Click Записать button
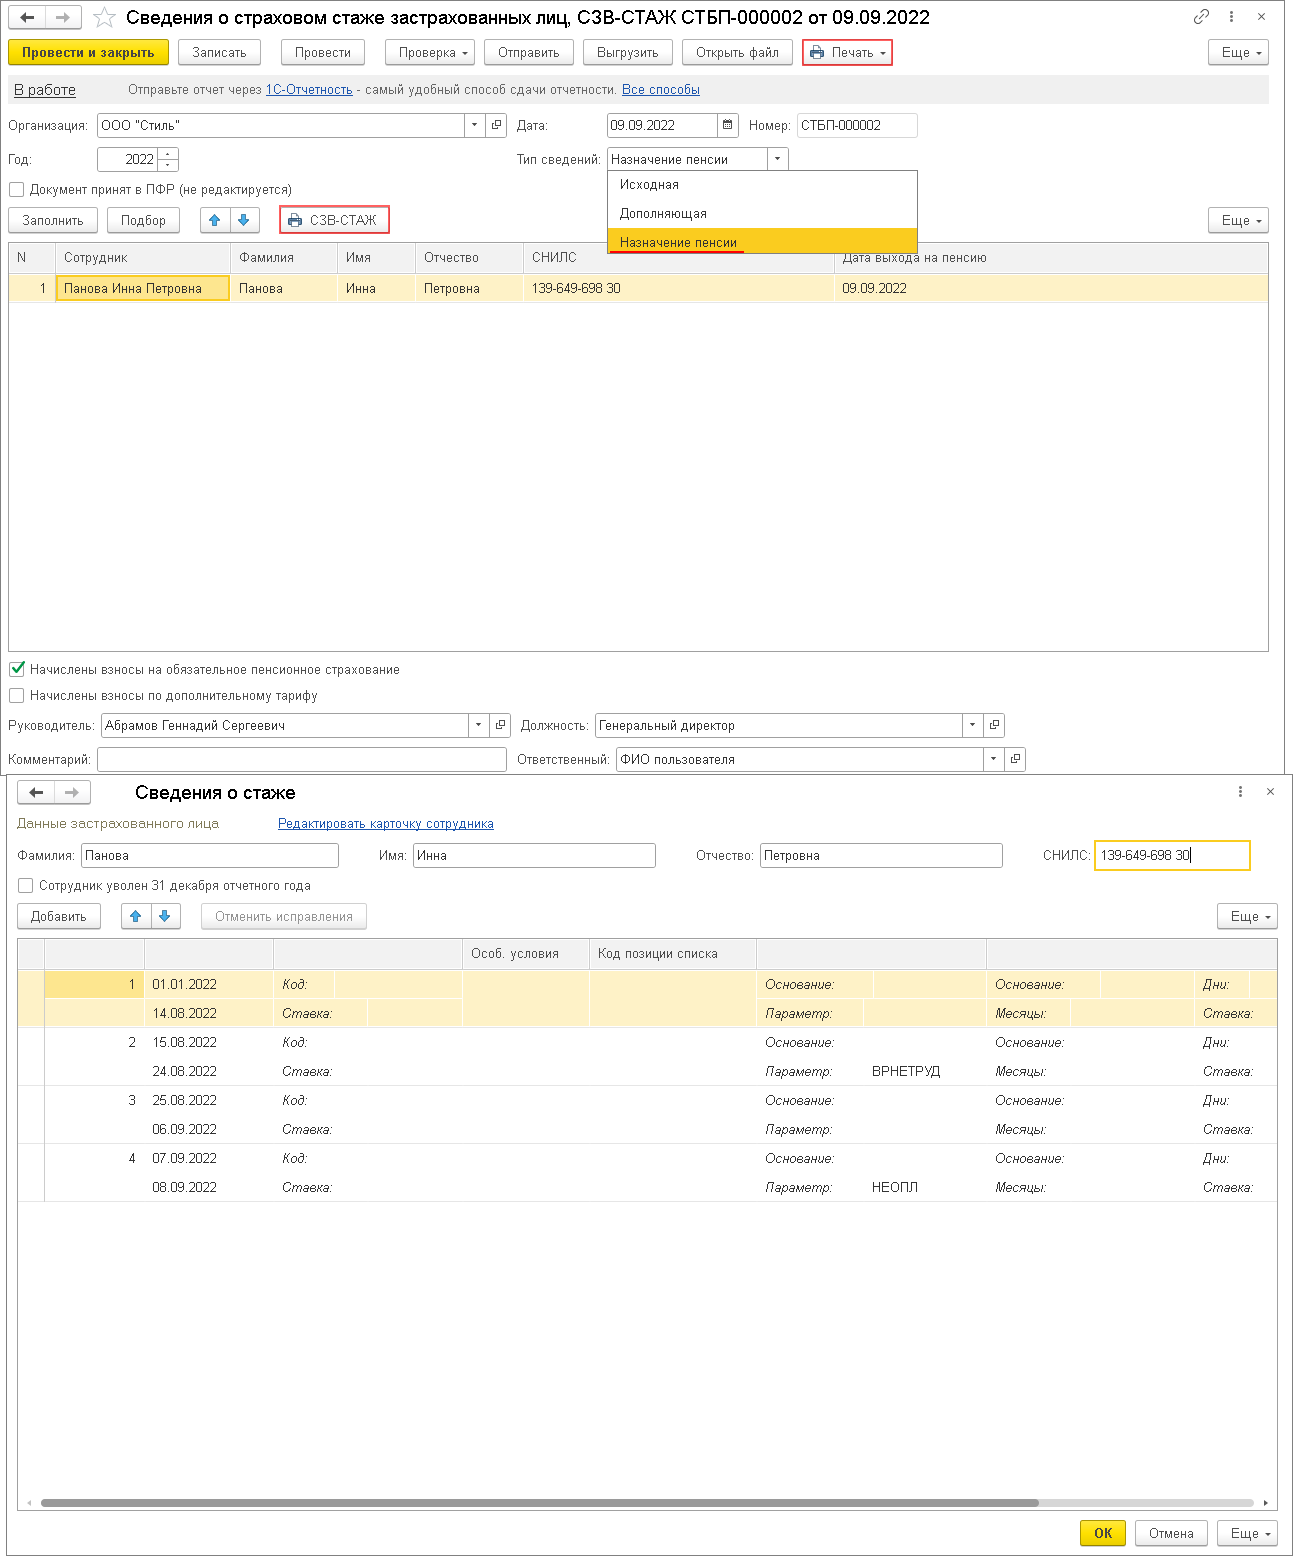The image size is (1297, 1557). (x=219, y=52)
